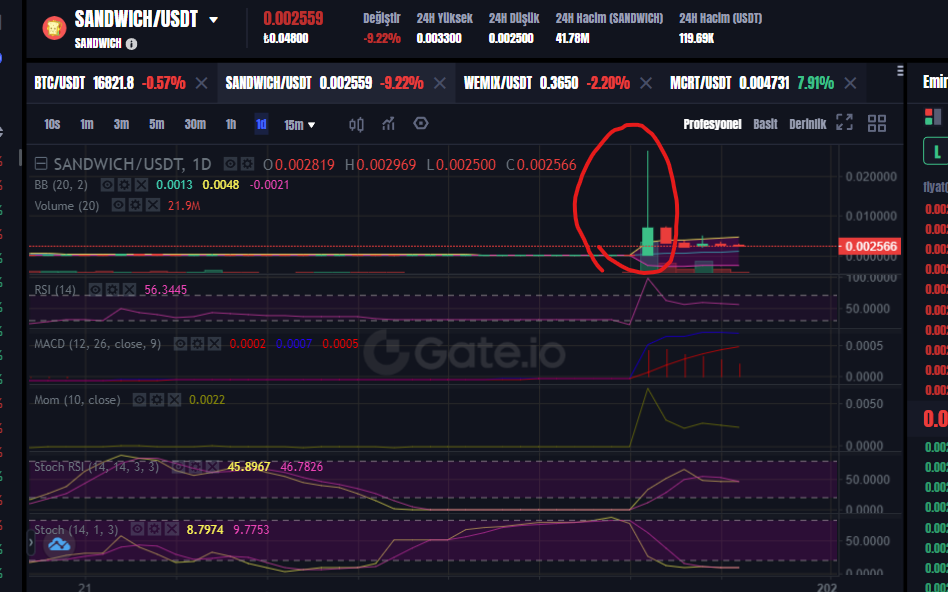
Task: Click the 24H Düşük value 0.002500
Action: 511,39
